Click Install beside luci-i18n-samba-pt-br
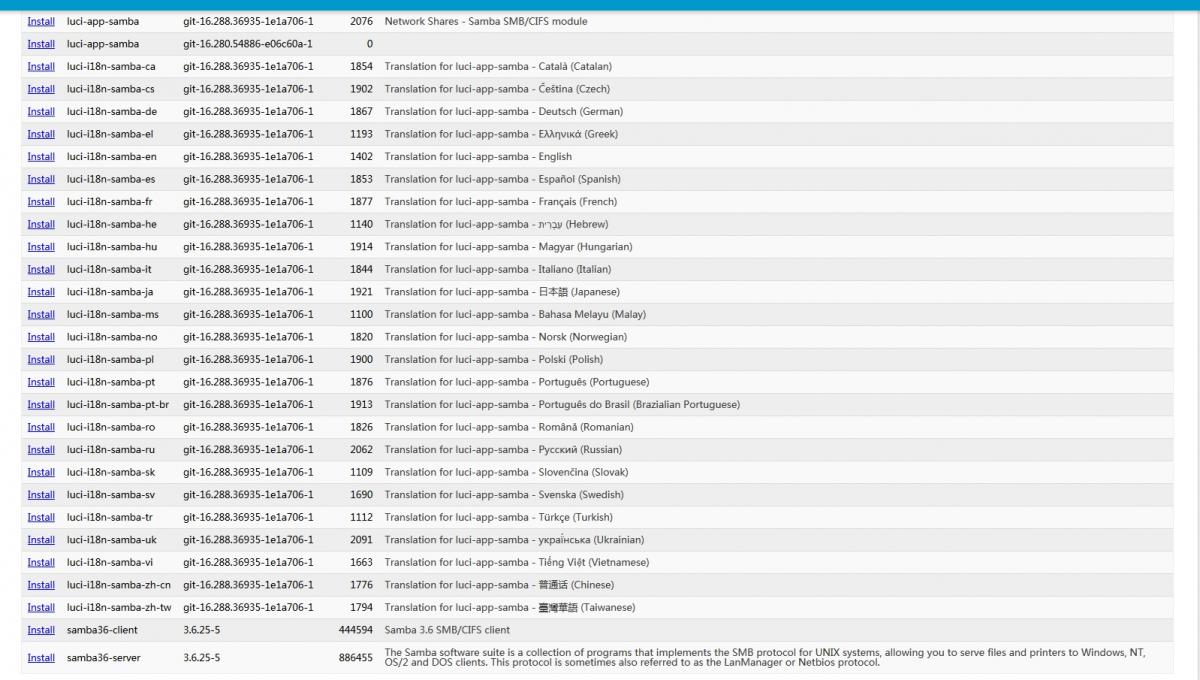This screenshot has height=680, width=1200. [x=41, y=404]
